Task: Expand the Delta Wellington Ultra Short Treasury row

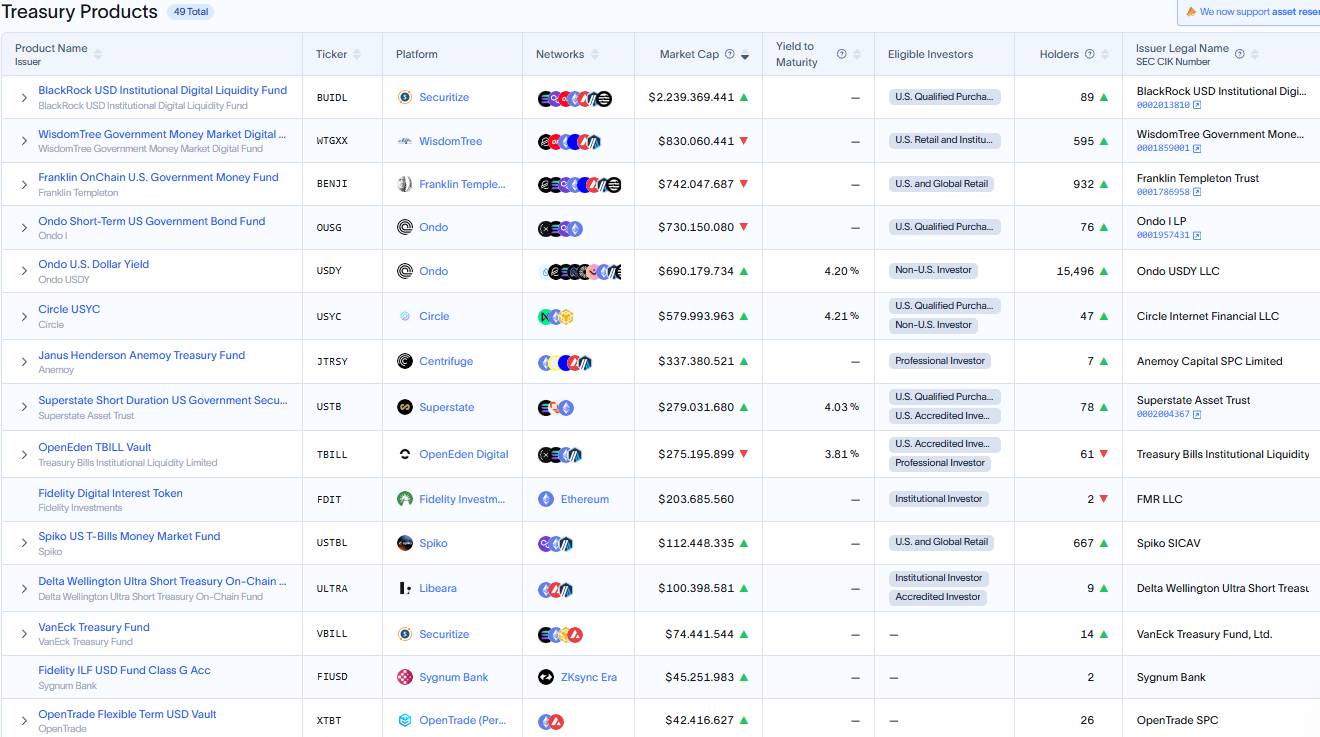Action: point(24,588)
